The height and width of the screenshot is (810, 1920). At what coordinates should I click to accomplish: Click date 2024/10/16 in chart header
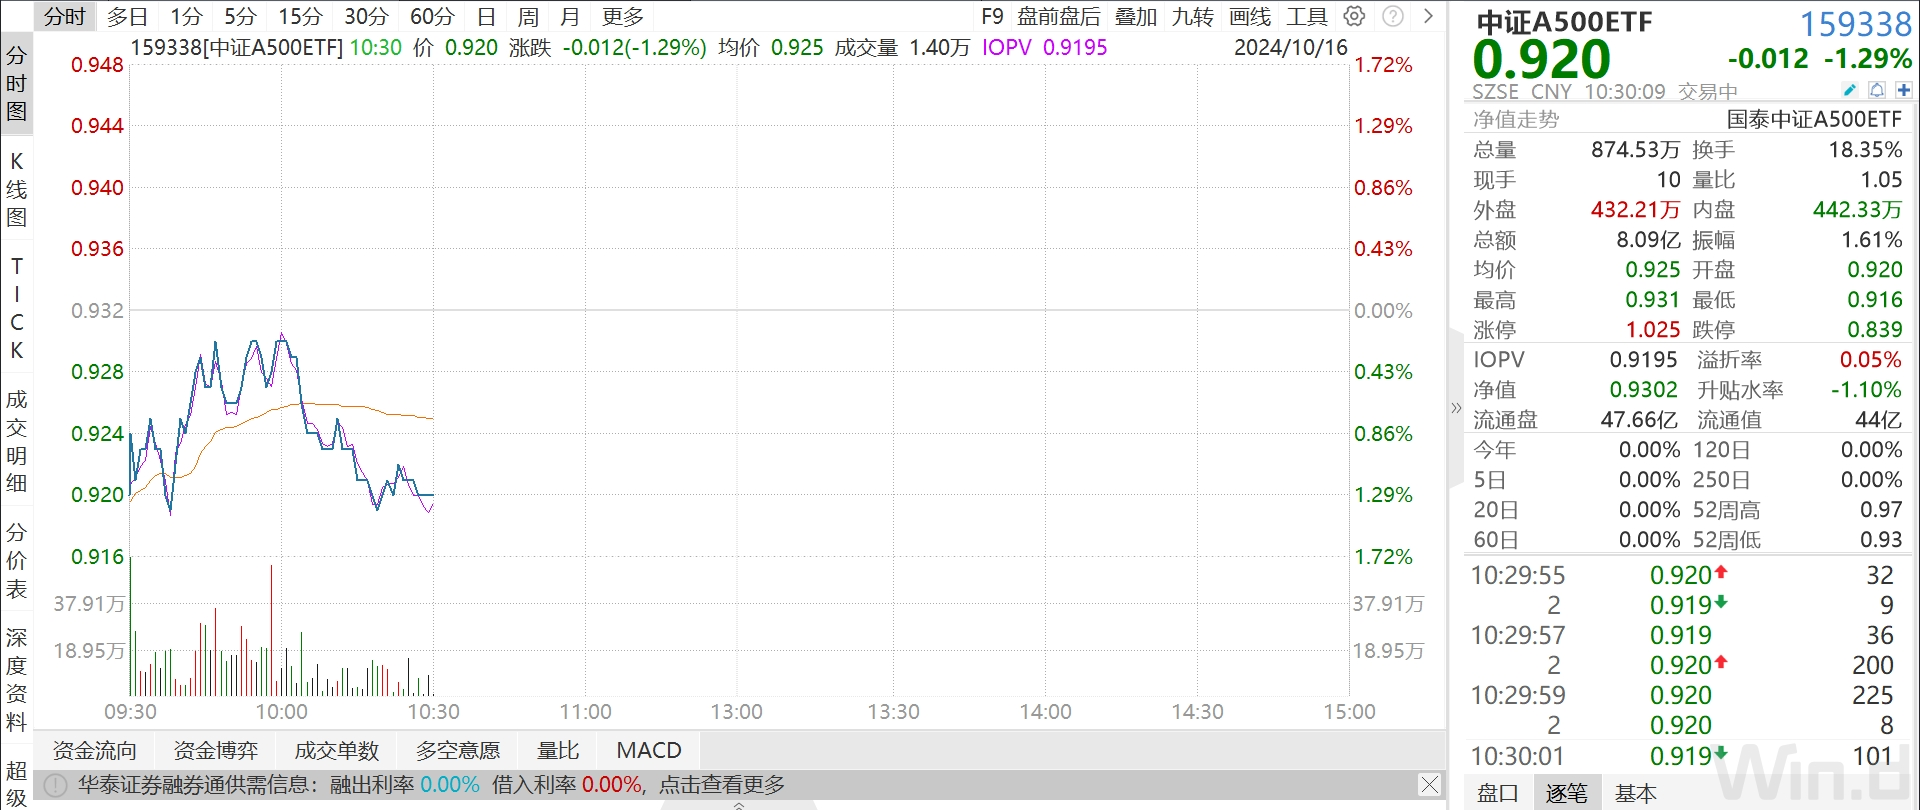click(x=1291, y=47)
